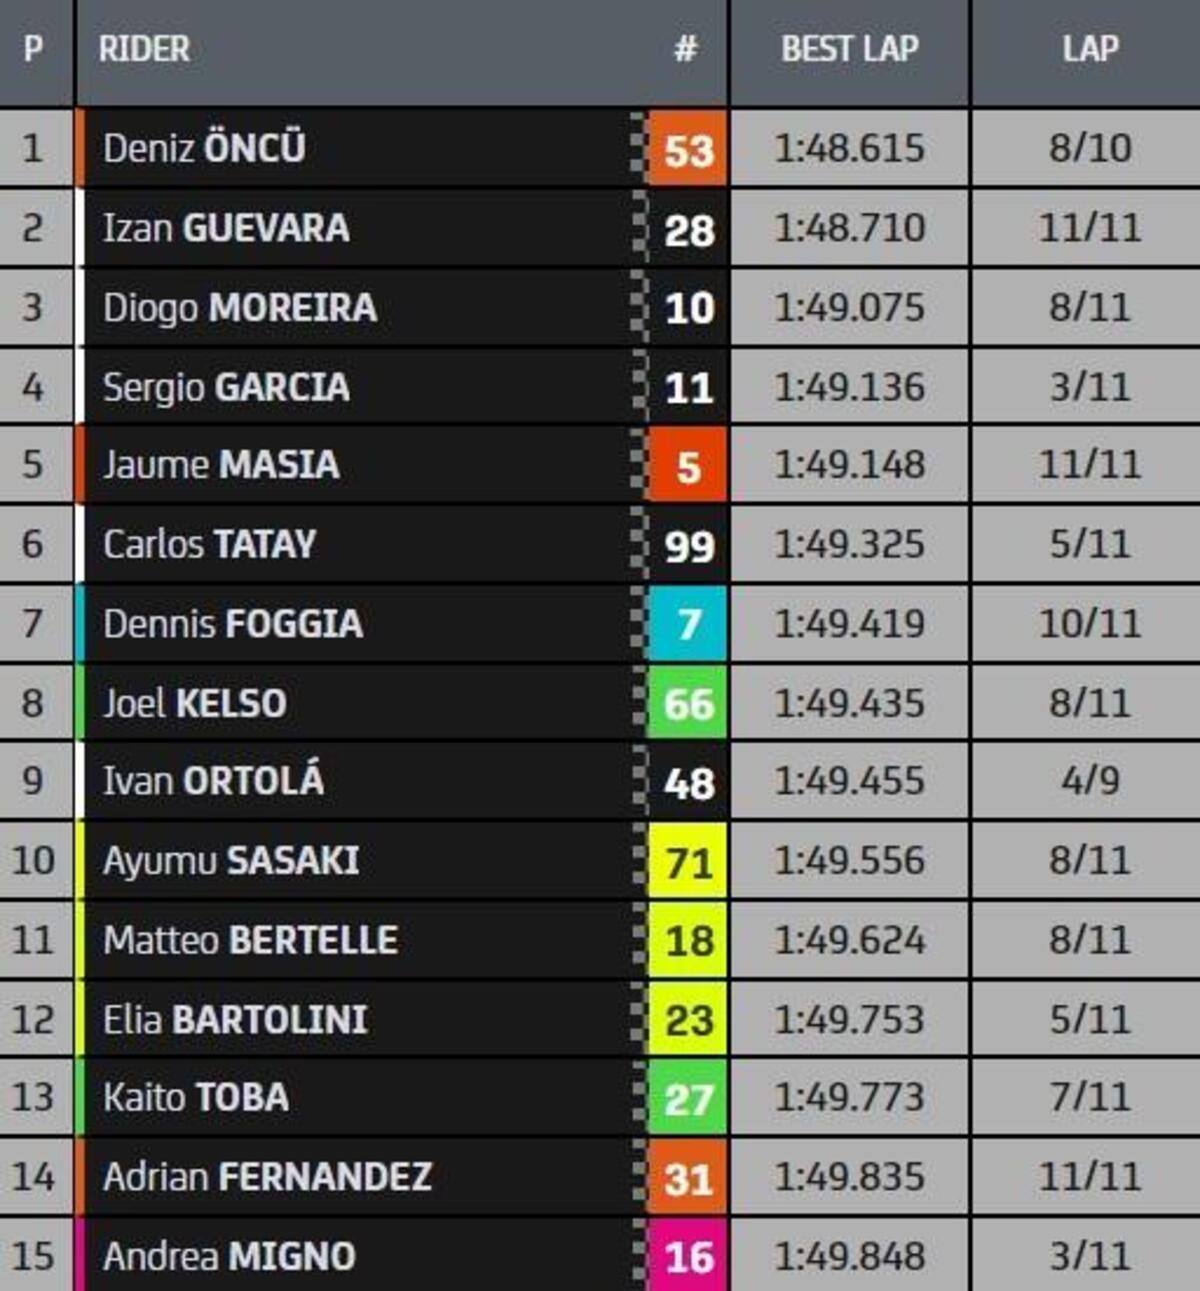
Task: Click Joel Kelso's green number 66 badge
Action: coord(688,704)
